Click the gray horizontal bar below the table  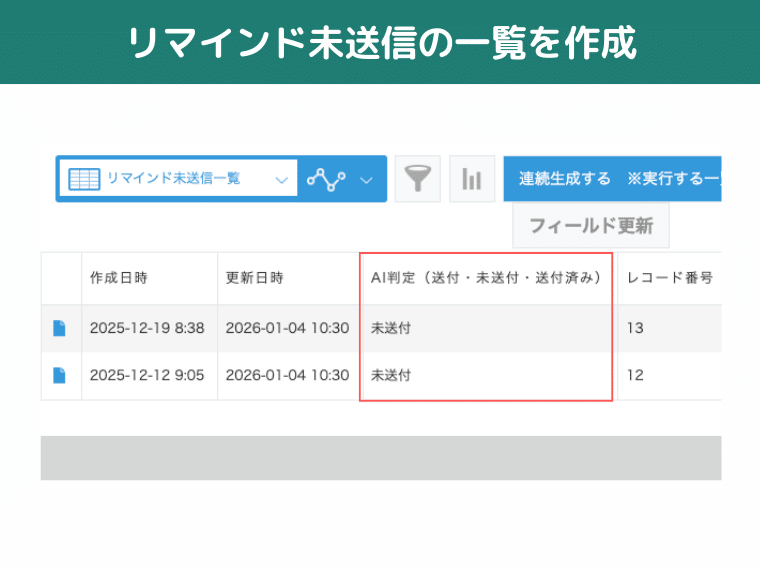pos(380,457)
